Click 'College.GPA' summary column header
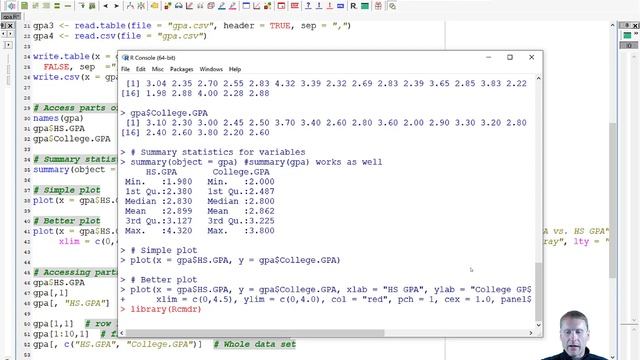Image resolution: width=640 pixels, height=360 pixels. click(x=241, y=172)
